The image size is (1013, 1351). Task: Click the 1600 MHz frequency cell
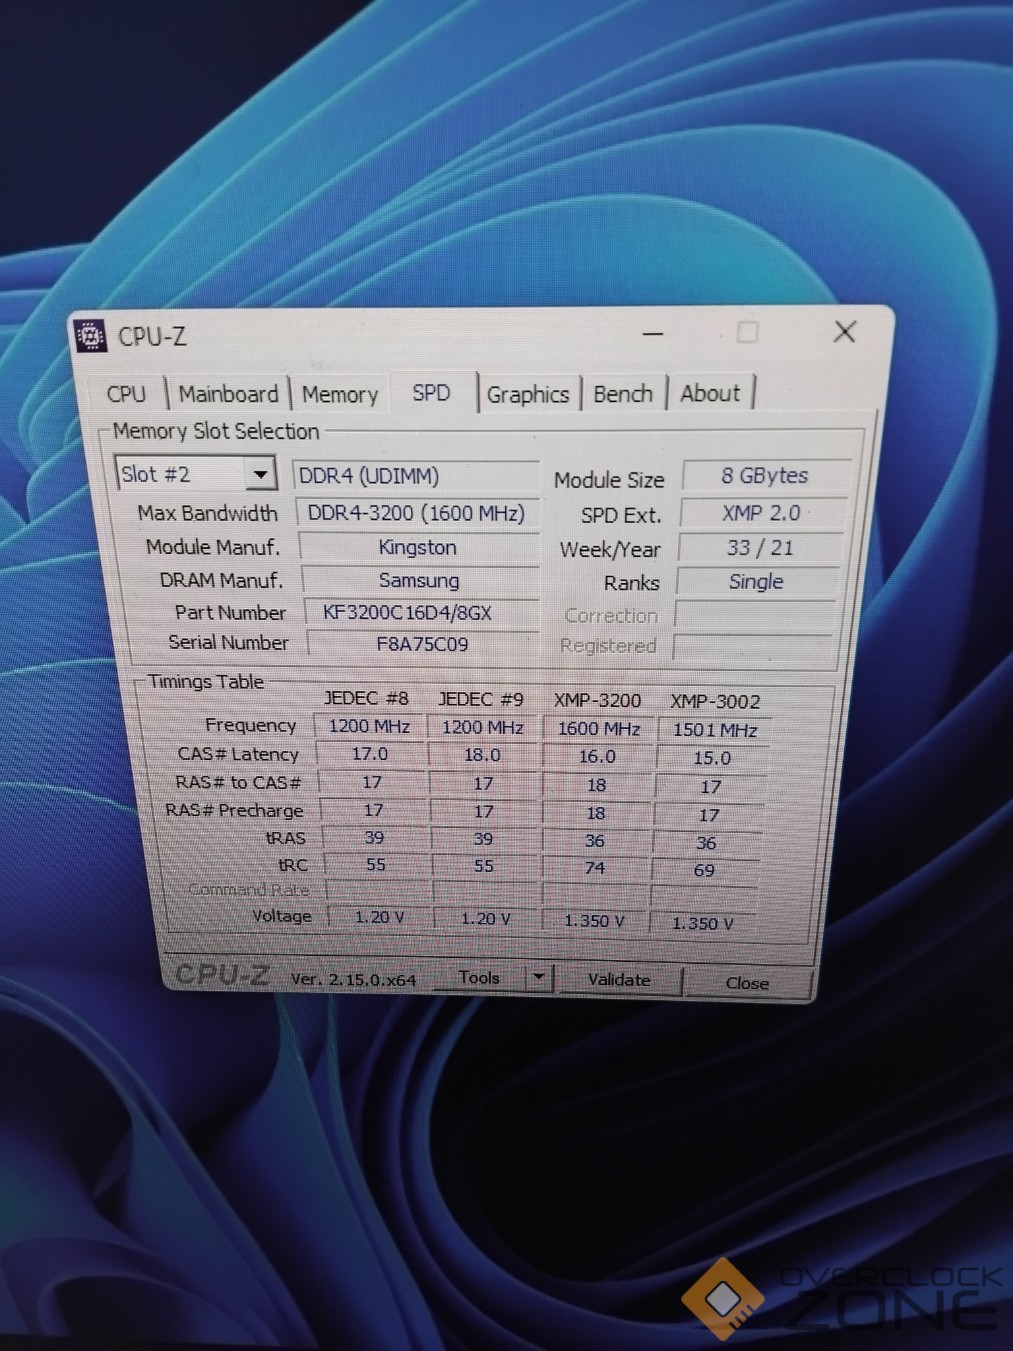pos(599,729)
